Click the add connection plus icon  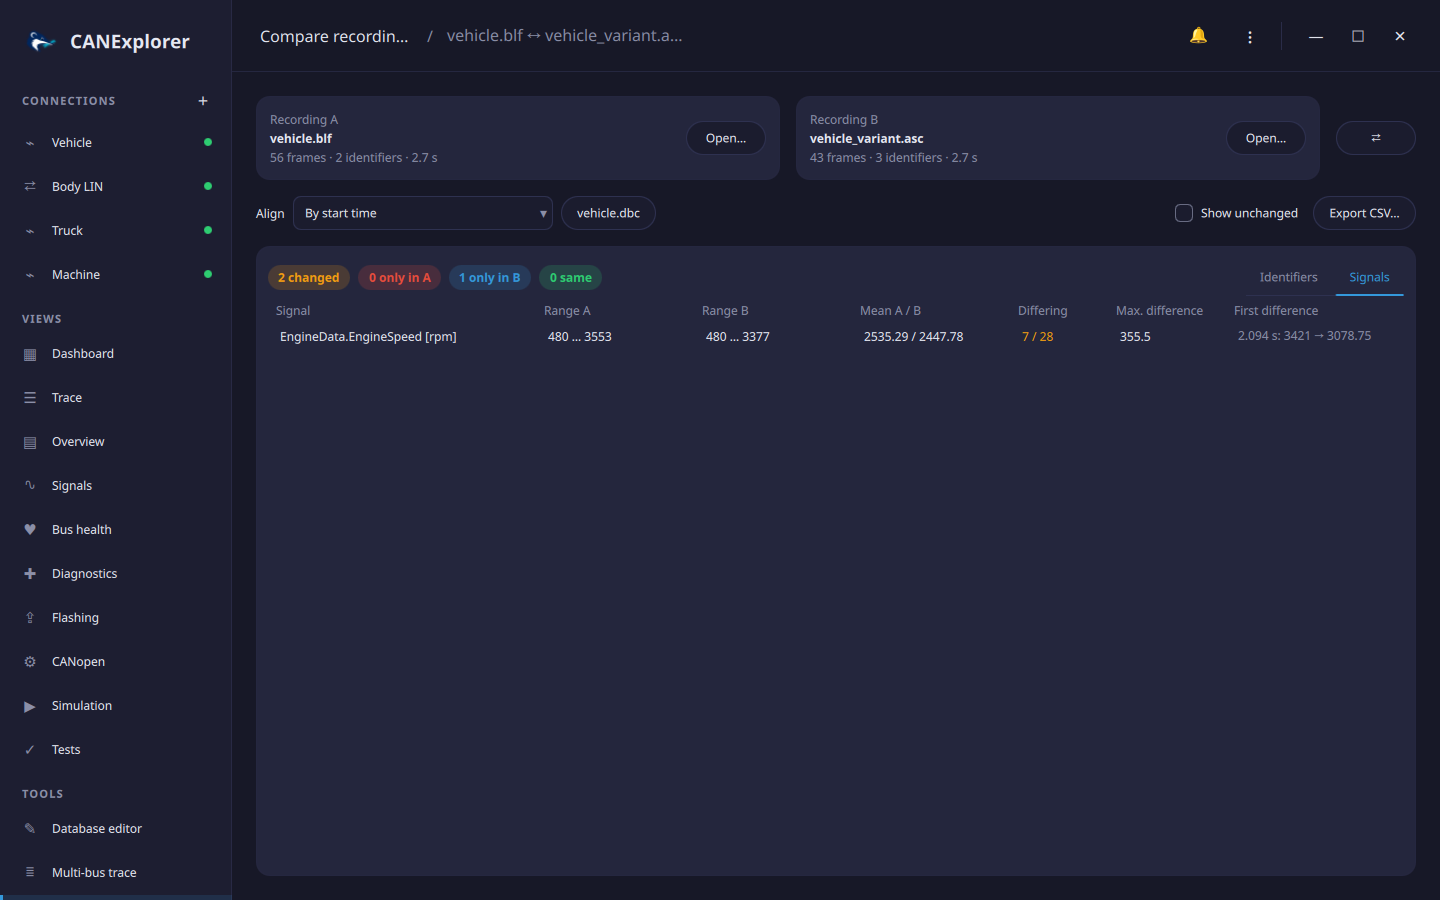click(203, 101)
